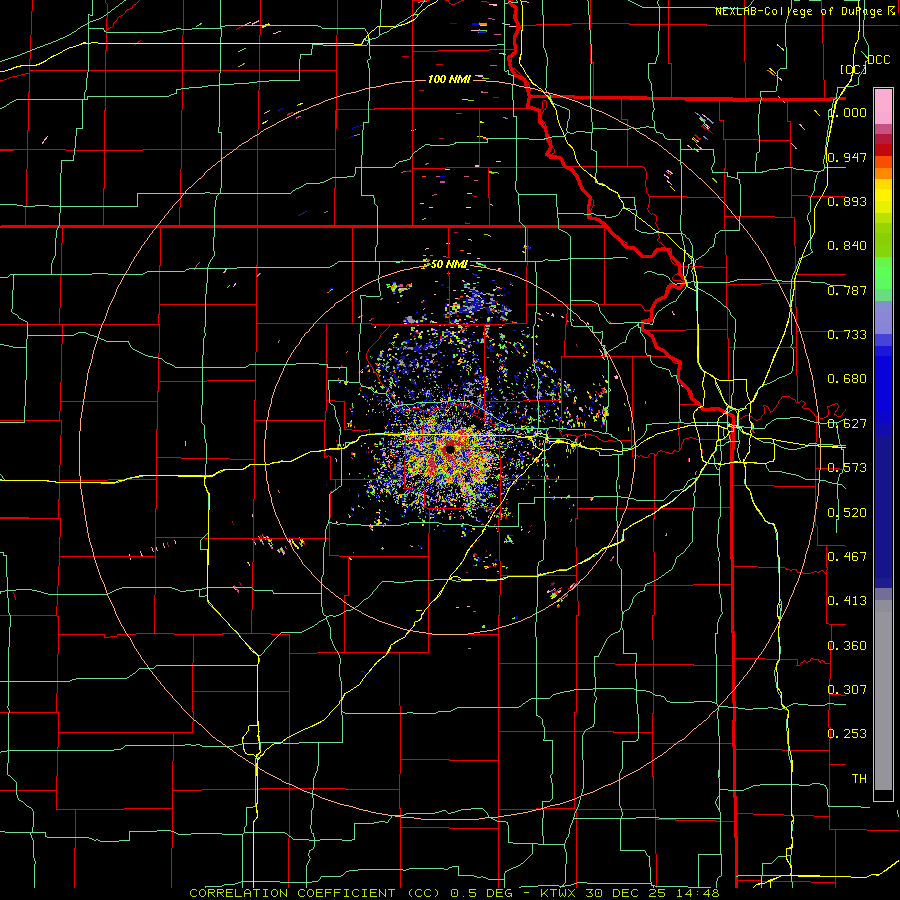Click the light pink swatch atop the color scale
Viewport: 900px width, 900px height.
click(883, 106)
